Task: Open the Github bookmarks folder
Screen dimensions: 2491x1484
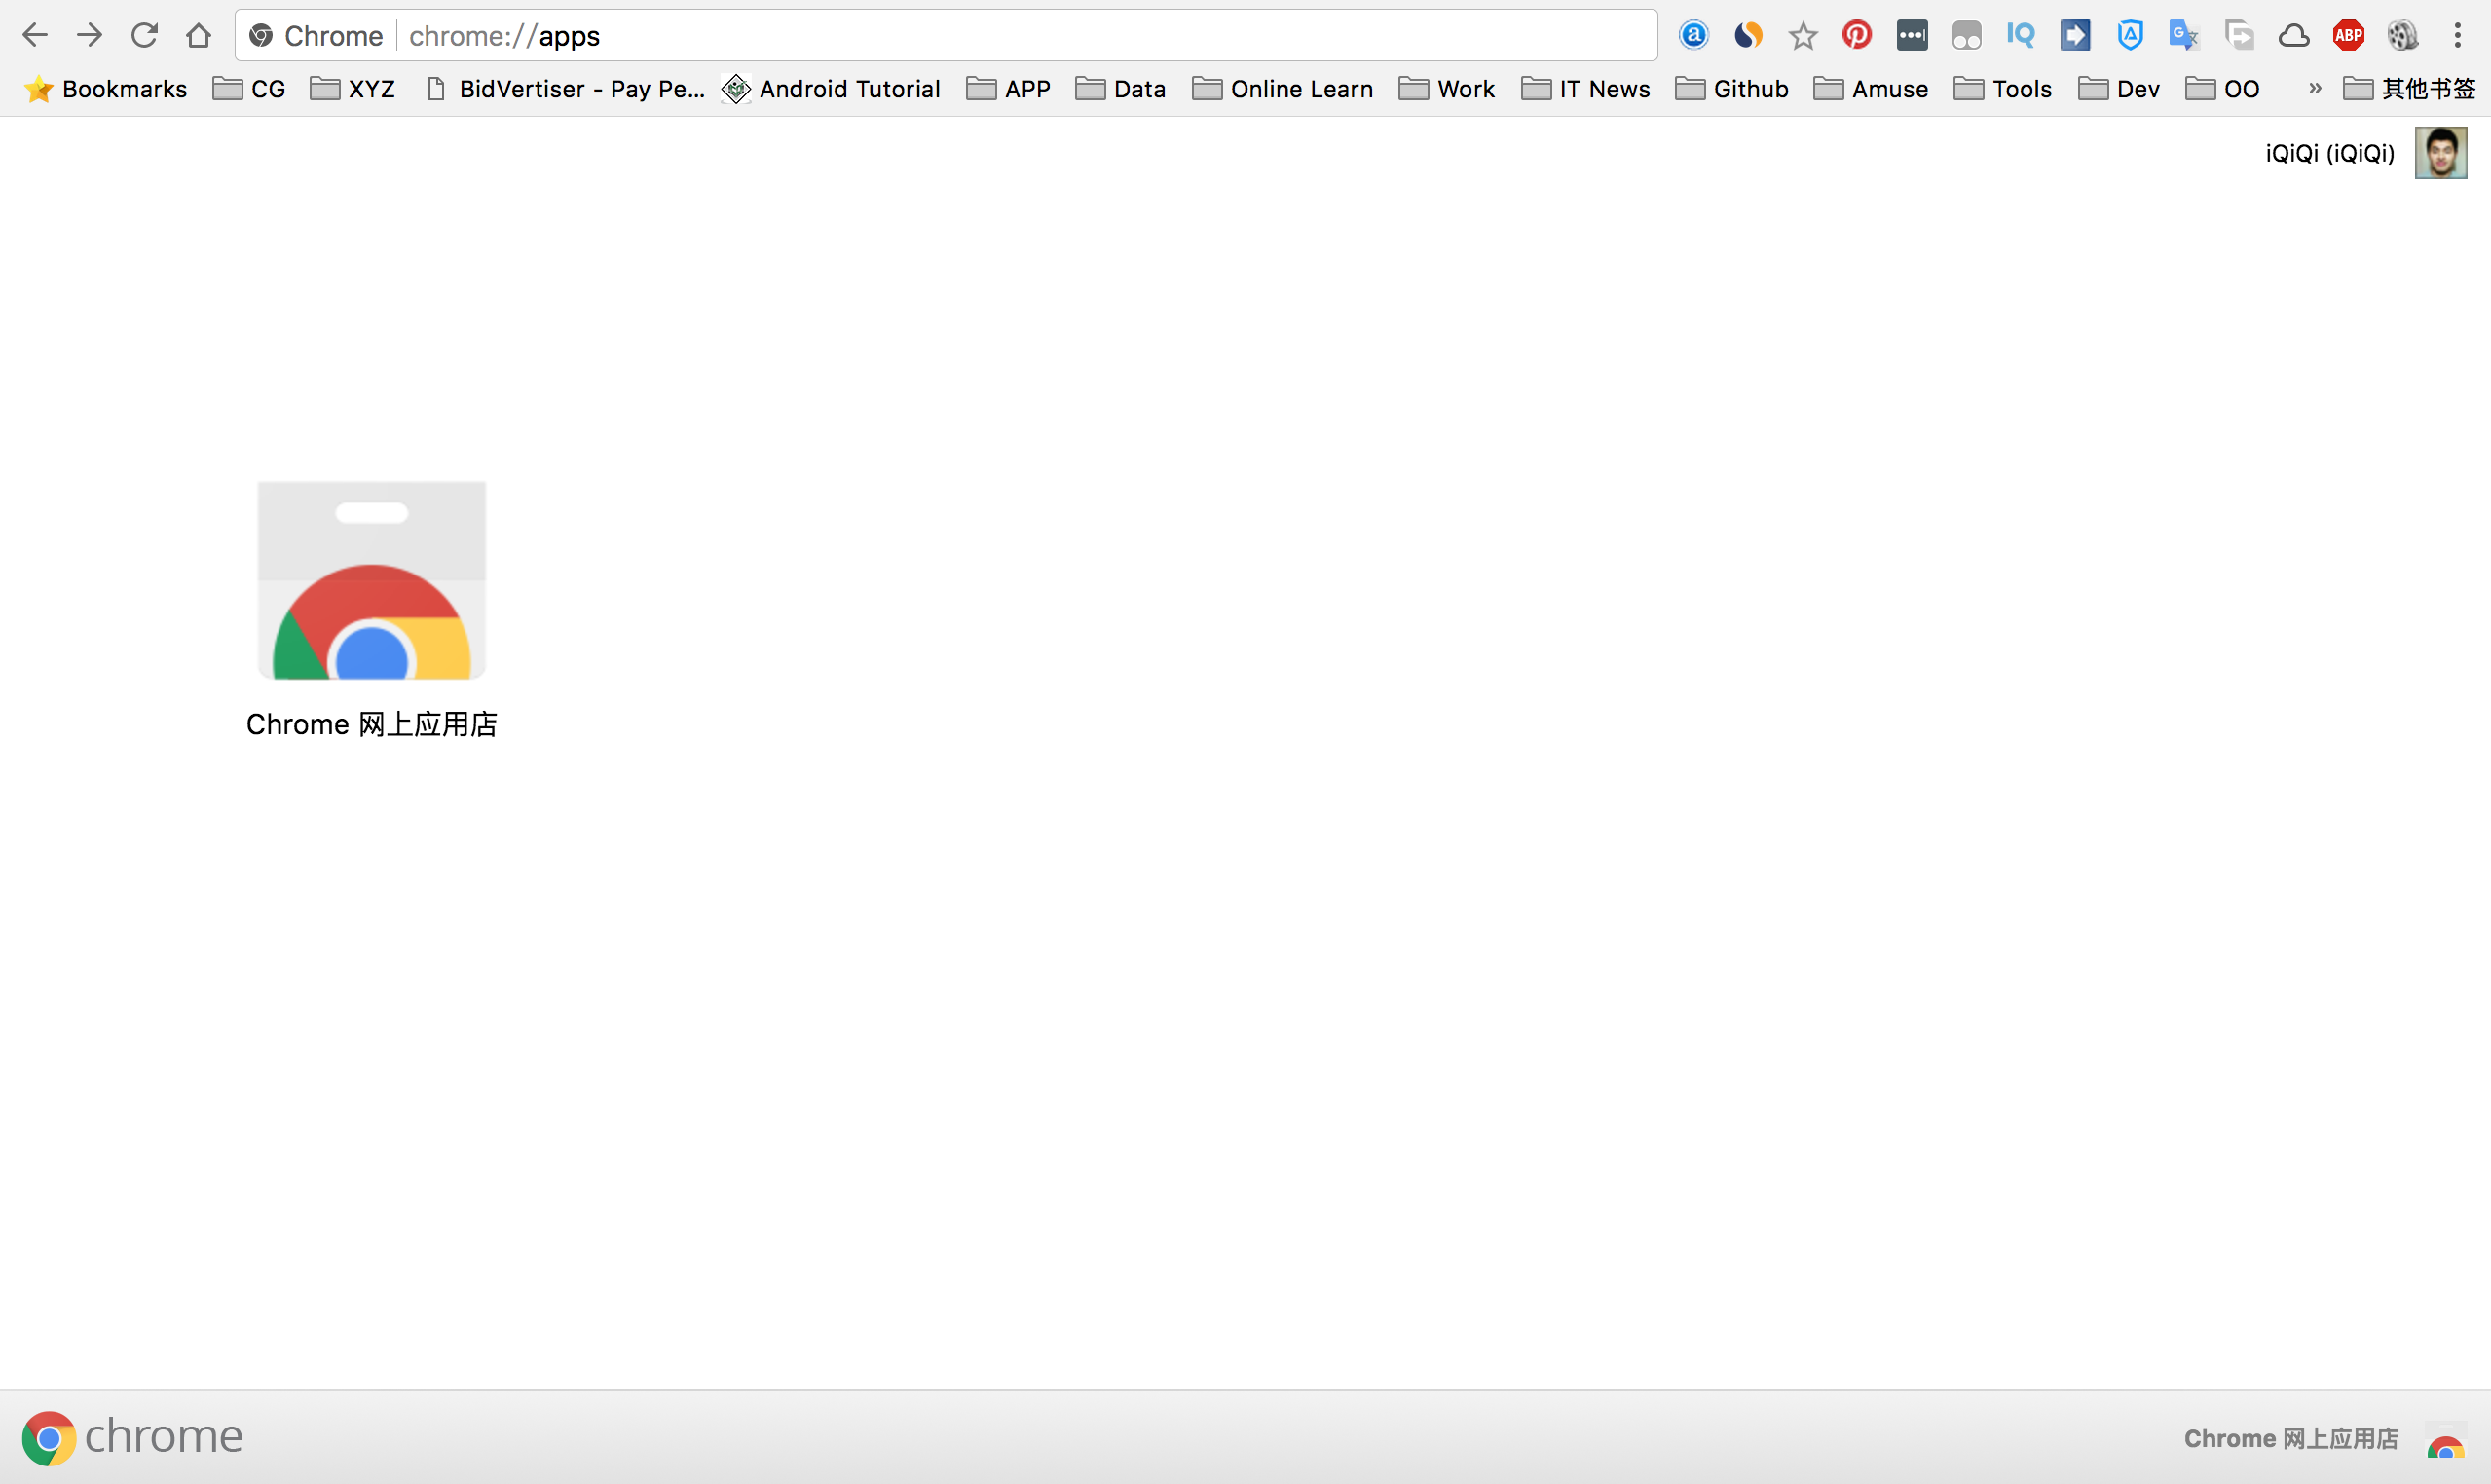Action: click(x=1731, y=89)
